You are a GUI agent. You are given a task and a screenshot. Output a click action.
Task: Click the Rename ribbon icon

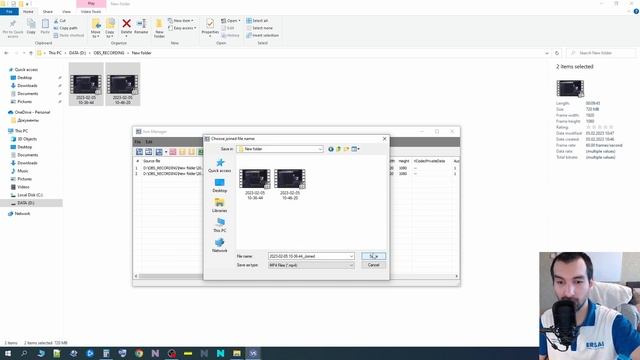point(141,27)
